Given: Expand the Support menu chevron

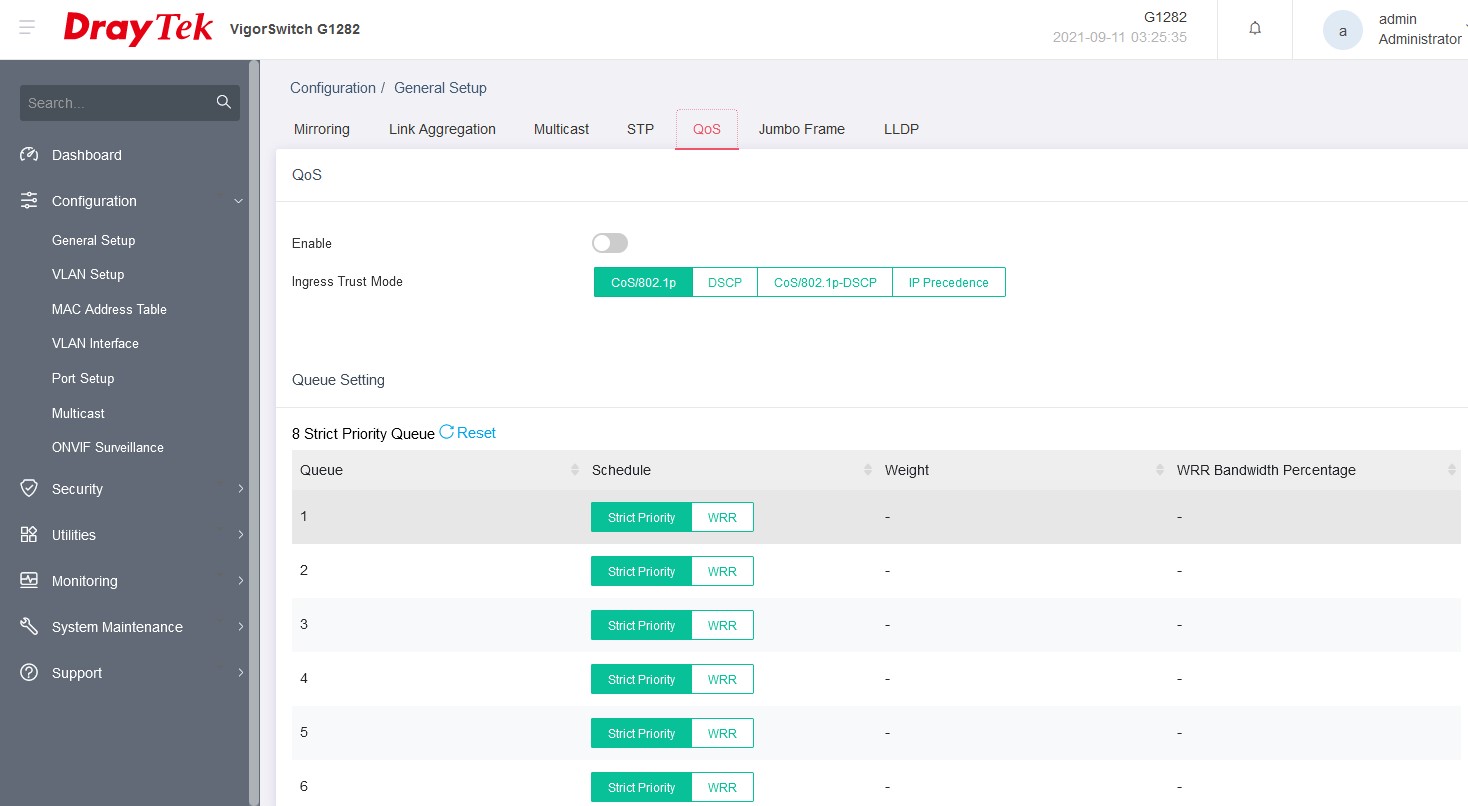Looking at the screenshot, I should 240,673.
